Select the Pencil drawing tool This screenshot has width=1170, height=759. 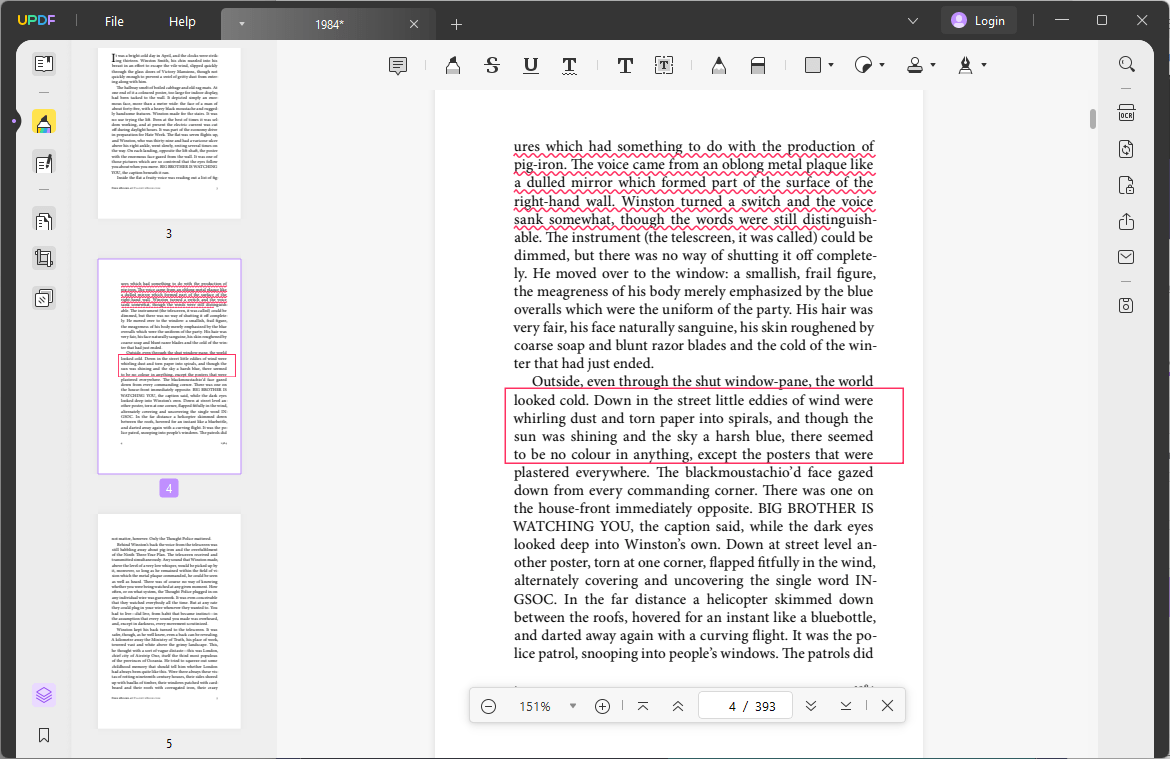click(719, 66)
